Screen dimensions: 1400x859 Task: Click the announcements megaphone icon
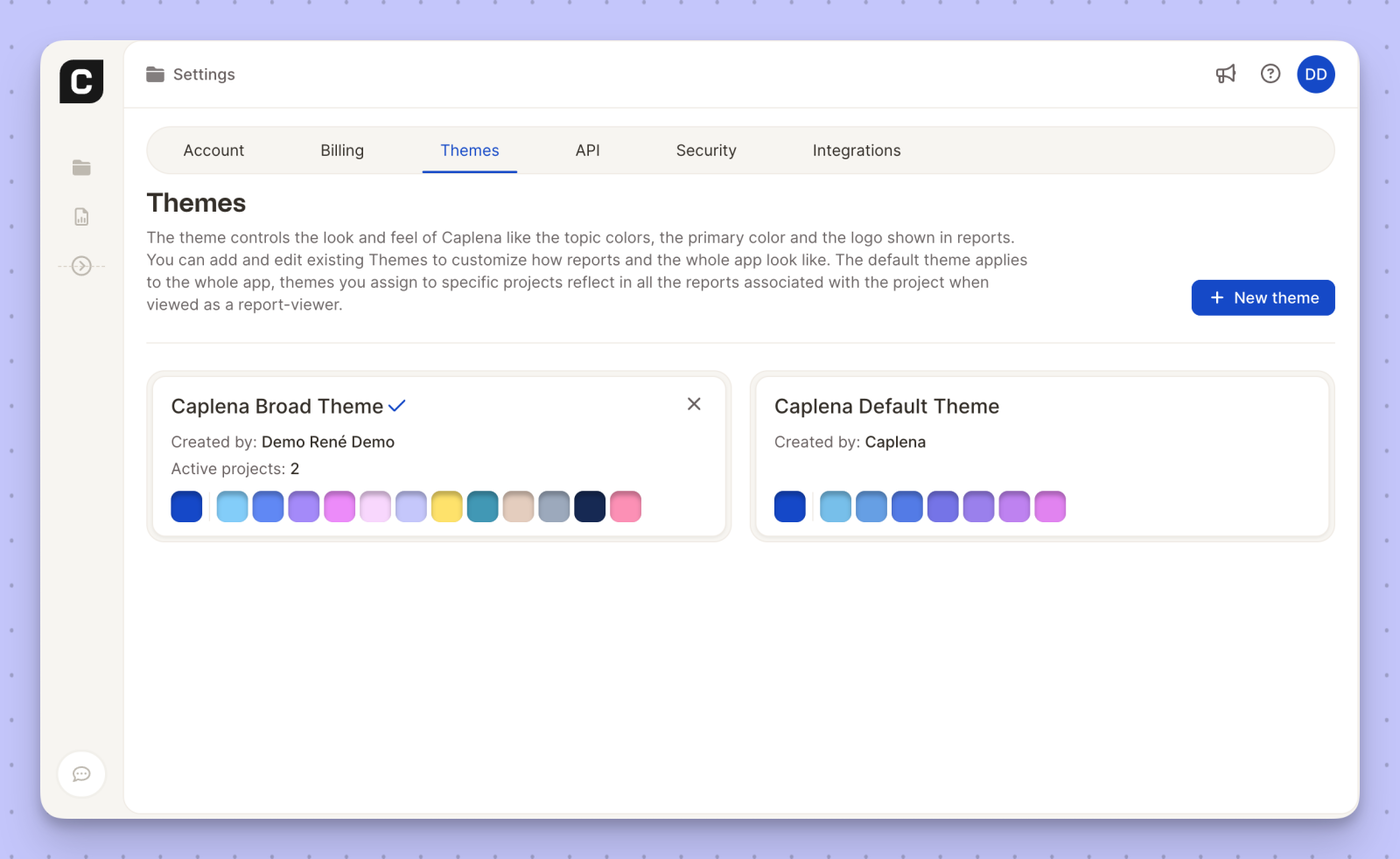click(1225, 74)
